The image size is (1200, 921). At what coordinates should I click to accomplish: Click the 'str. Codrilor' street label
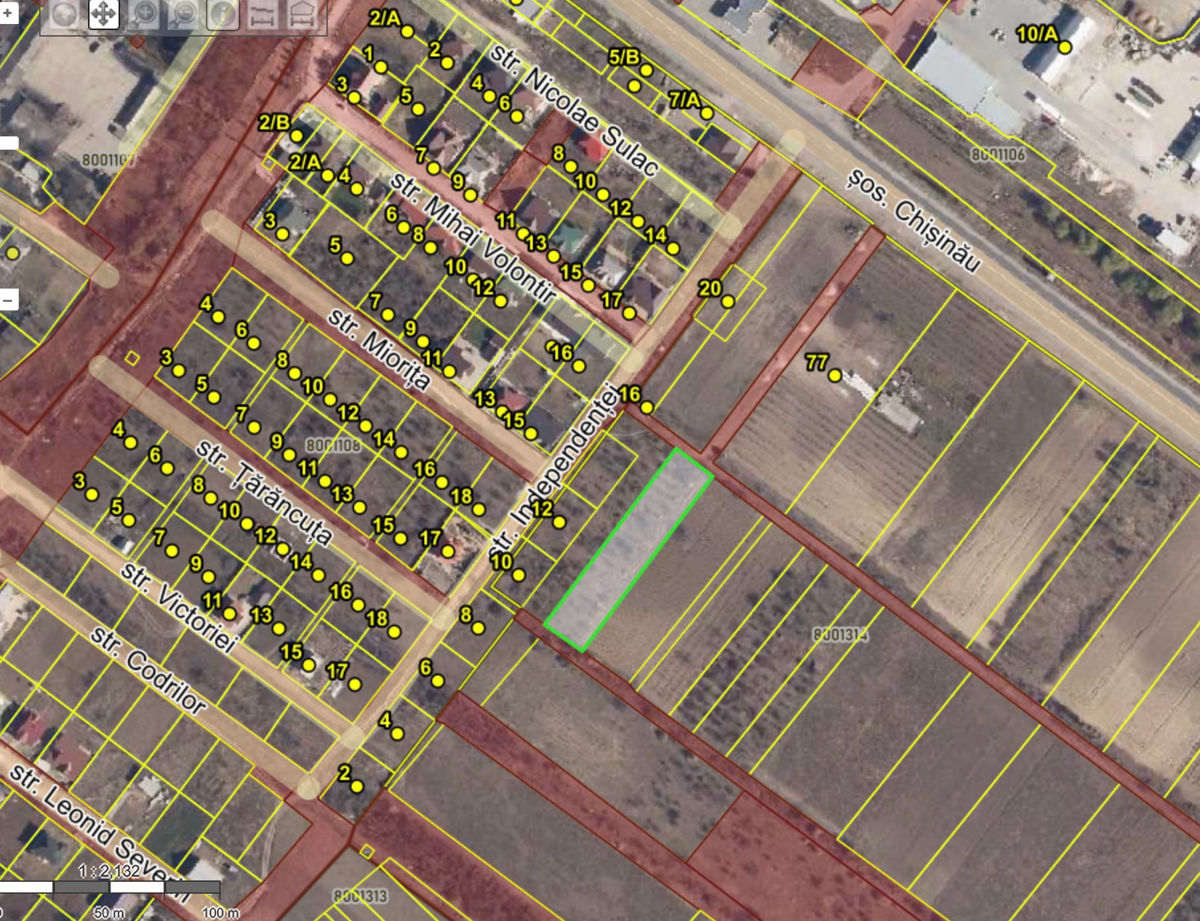(x=148, y=671)
